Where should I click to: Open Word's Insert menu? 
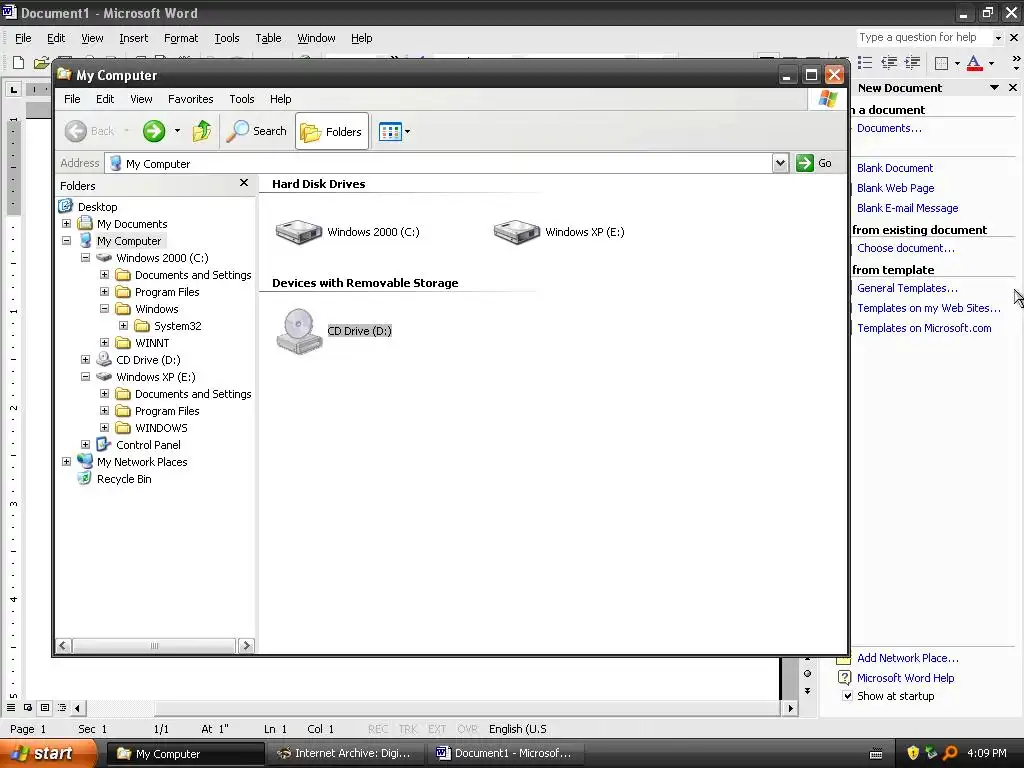click(133, 39)
